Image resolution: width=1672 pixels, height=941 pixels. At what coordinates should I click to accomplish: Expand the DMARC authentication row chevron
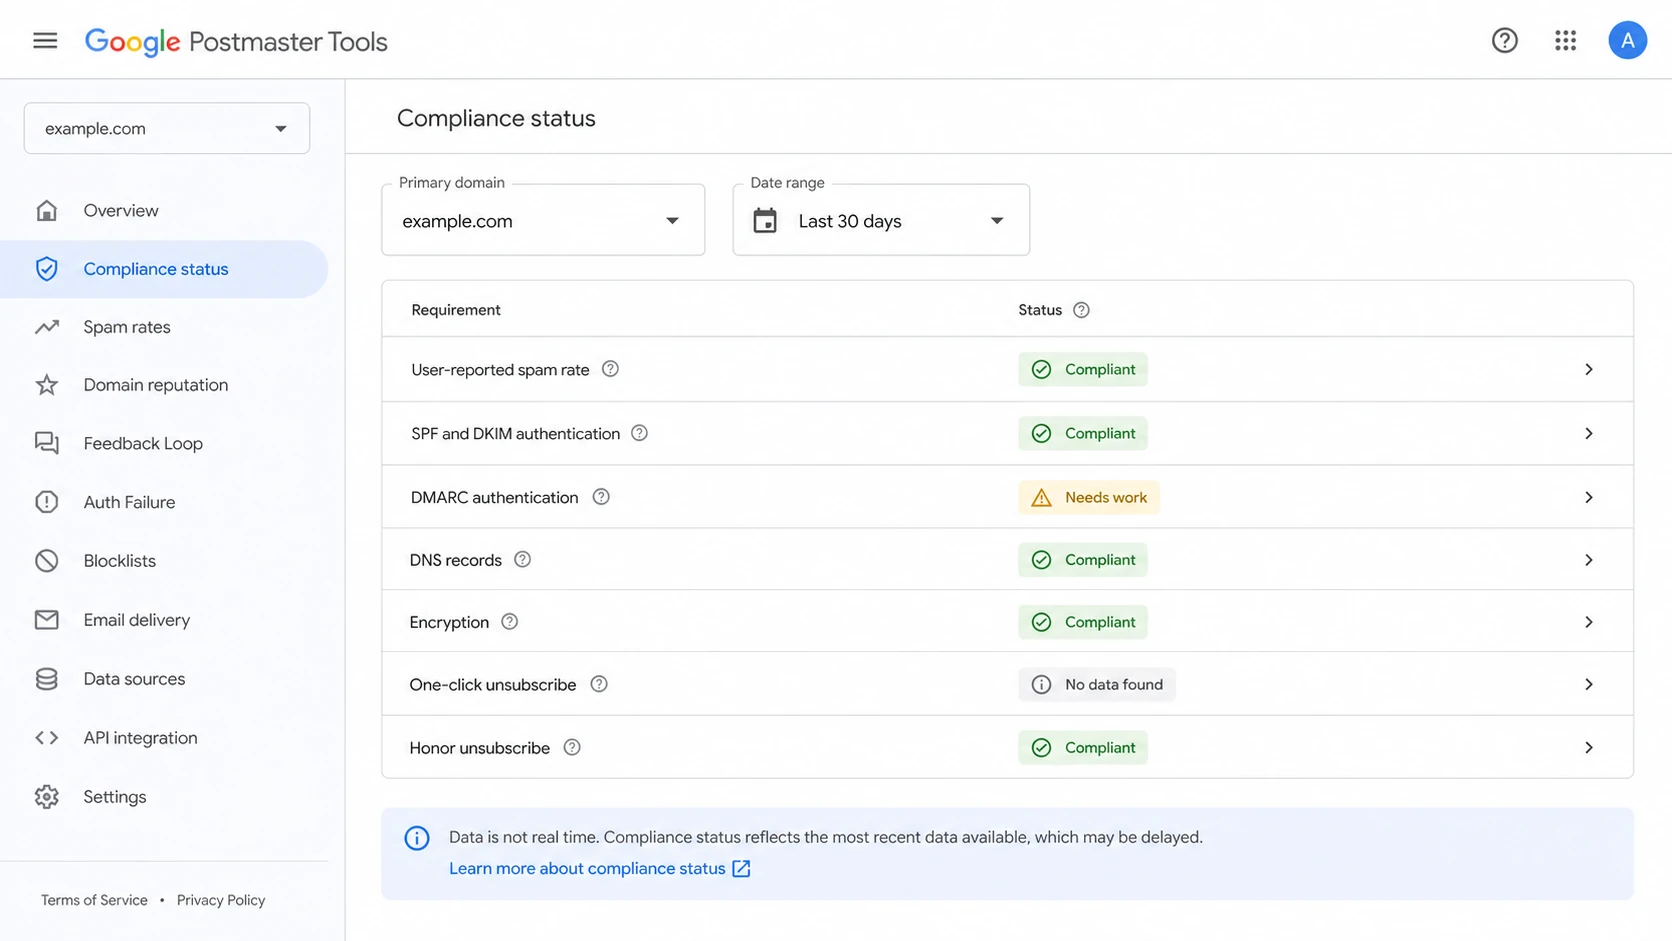(1589, 498)
